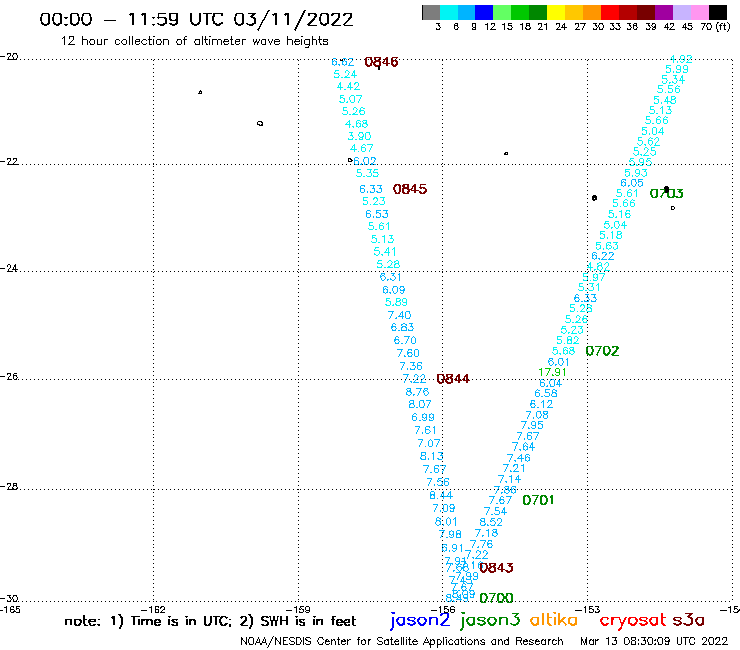Screen dimensions: 740x650
Task: Click the s3a satellite label
Action: click(x=688, y=620)
